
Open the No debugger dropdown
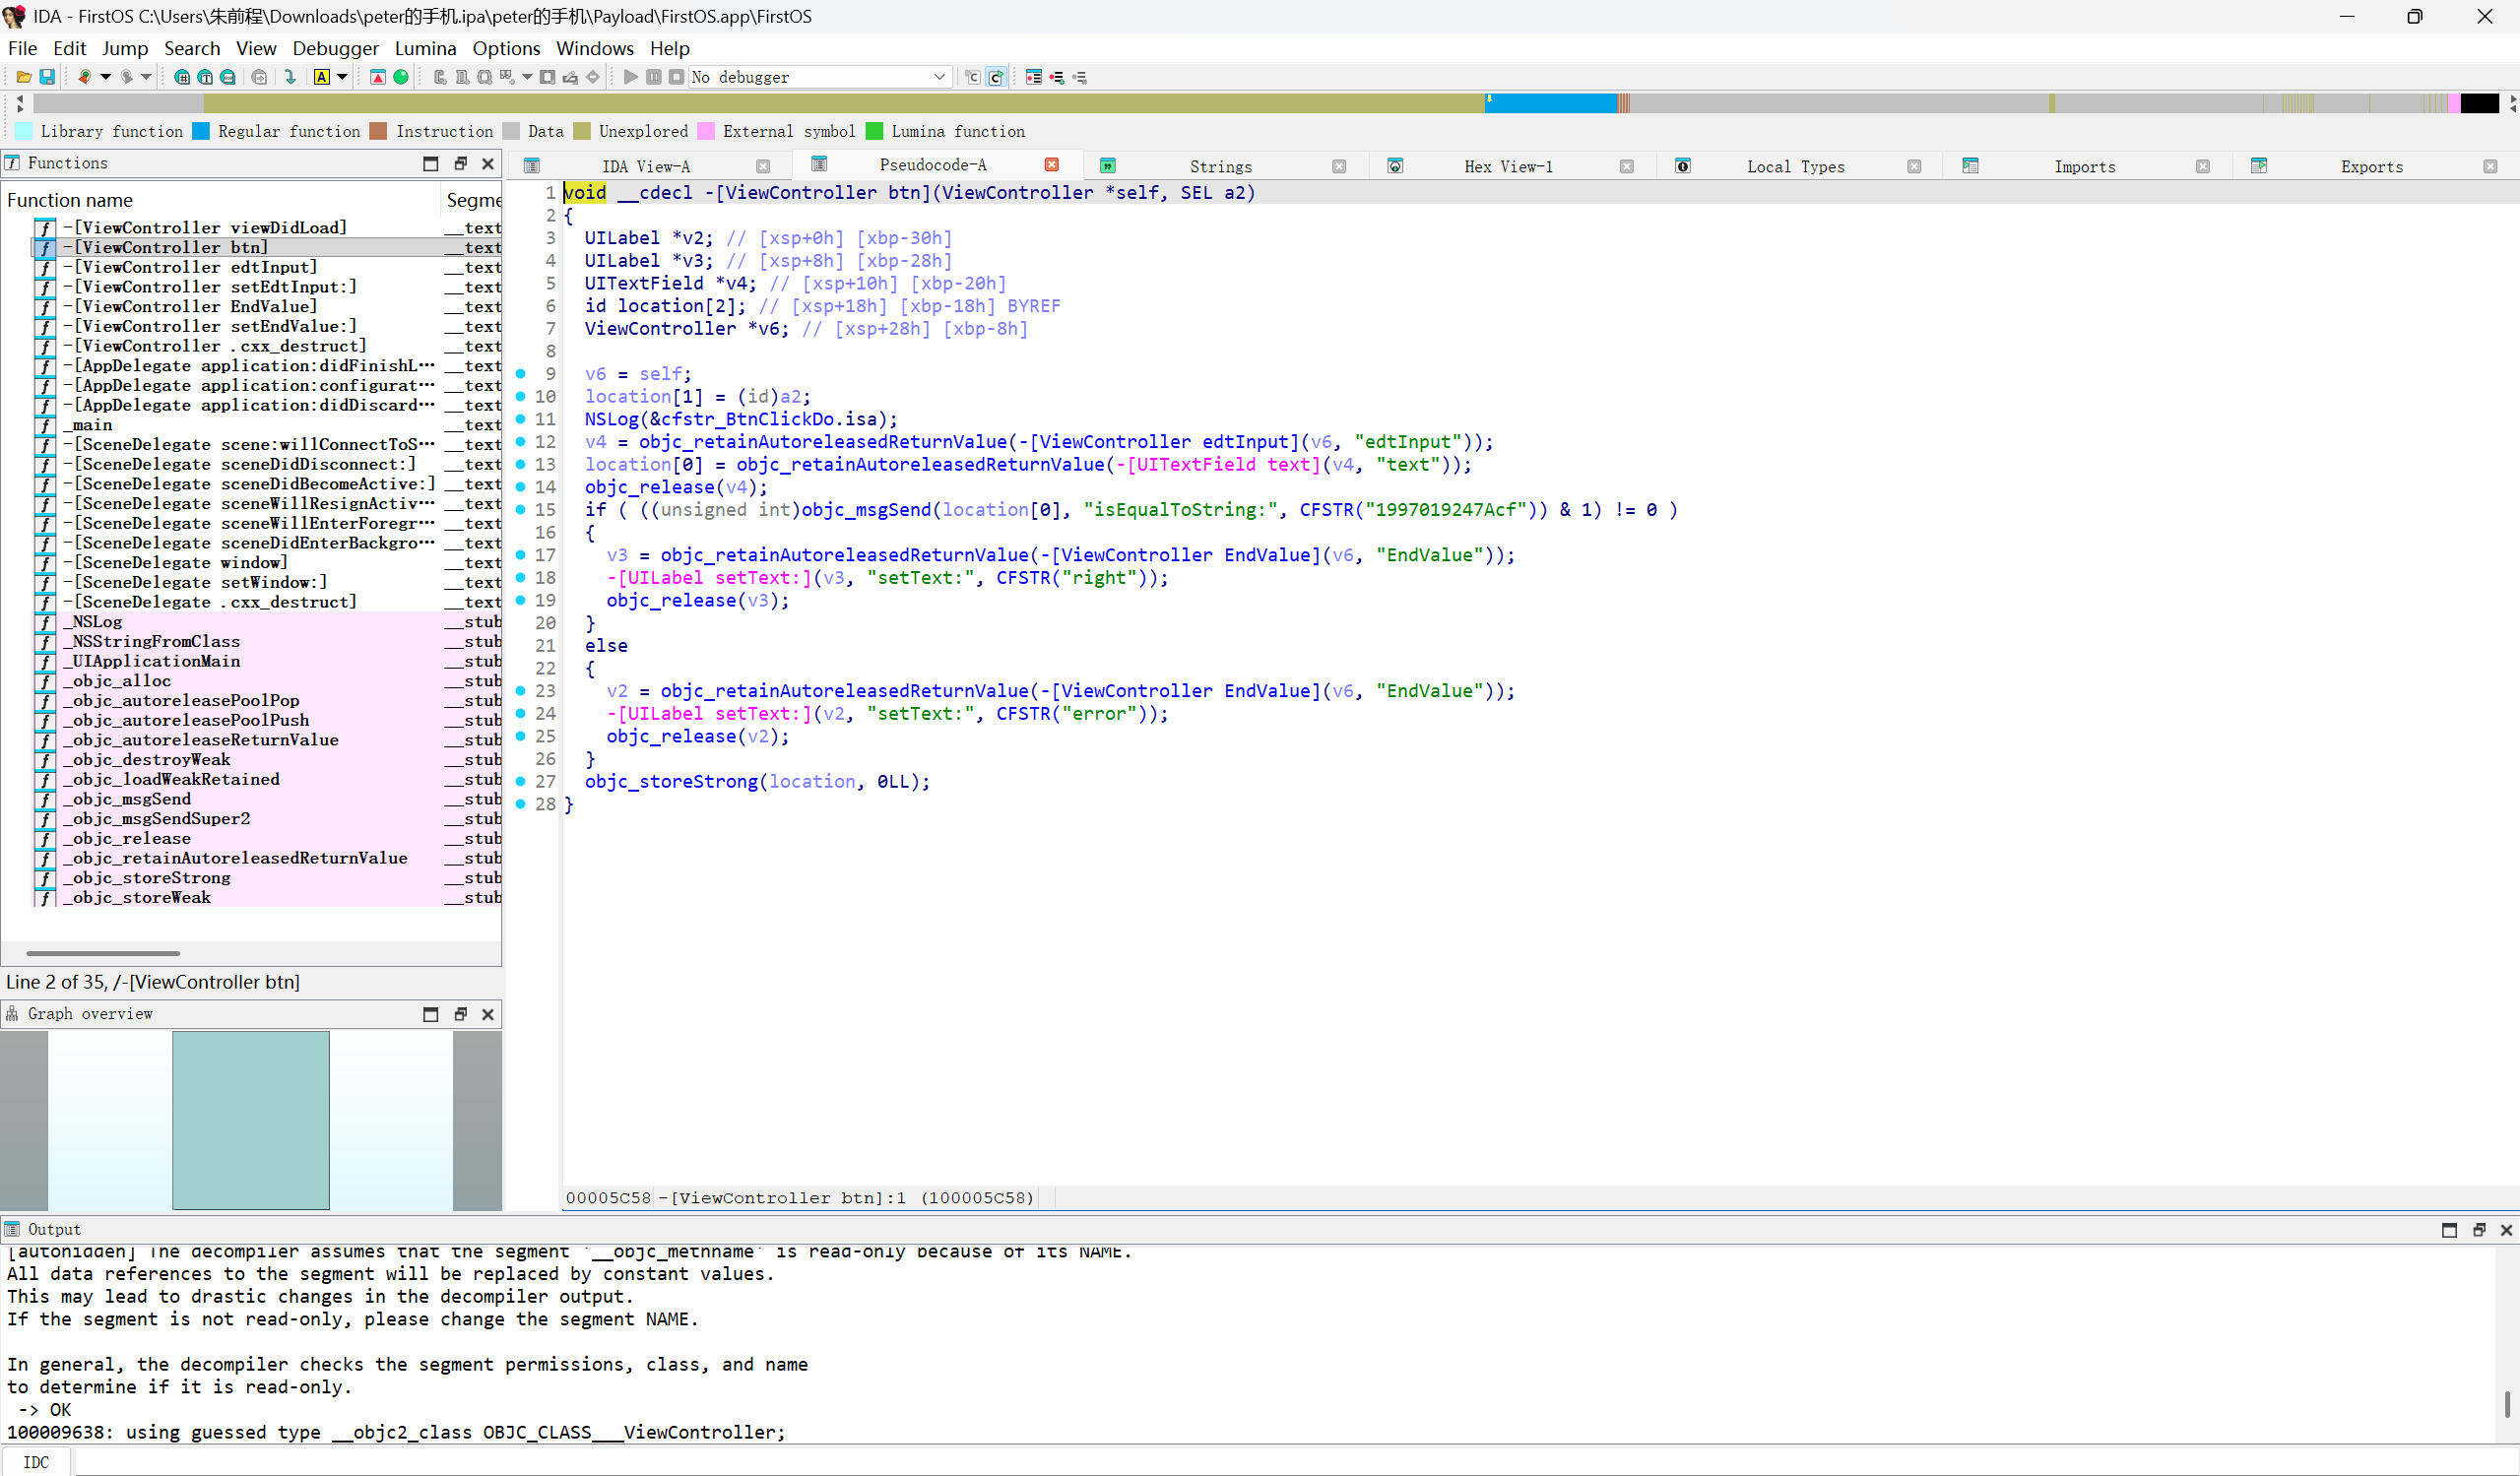[x=939, y=77]
